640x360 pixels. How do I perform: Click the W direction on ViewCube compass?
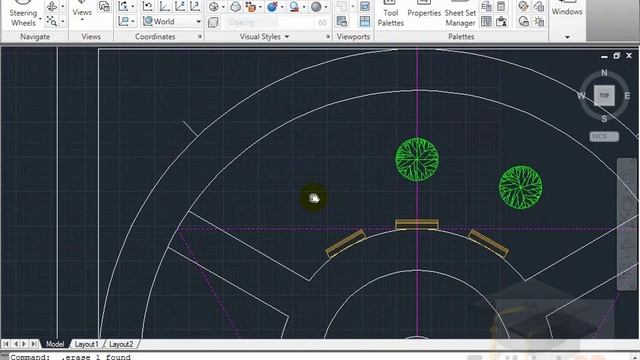pyautogui.click(x=582, y=96)
